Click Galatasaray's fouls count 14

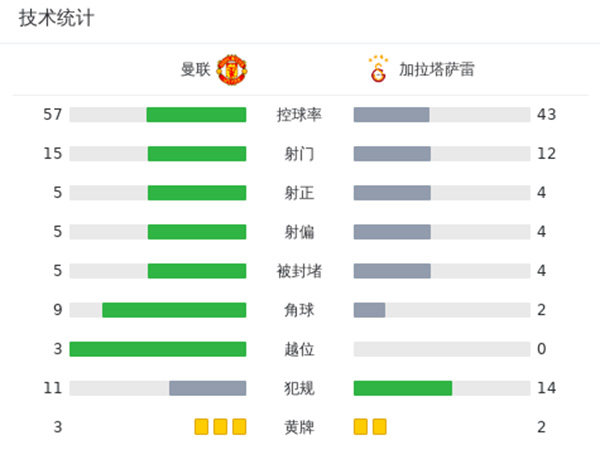(545, 388)
